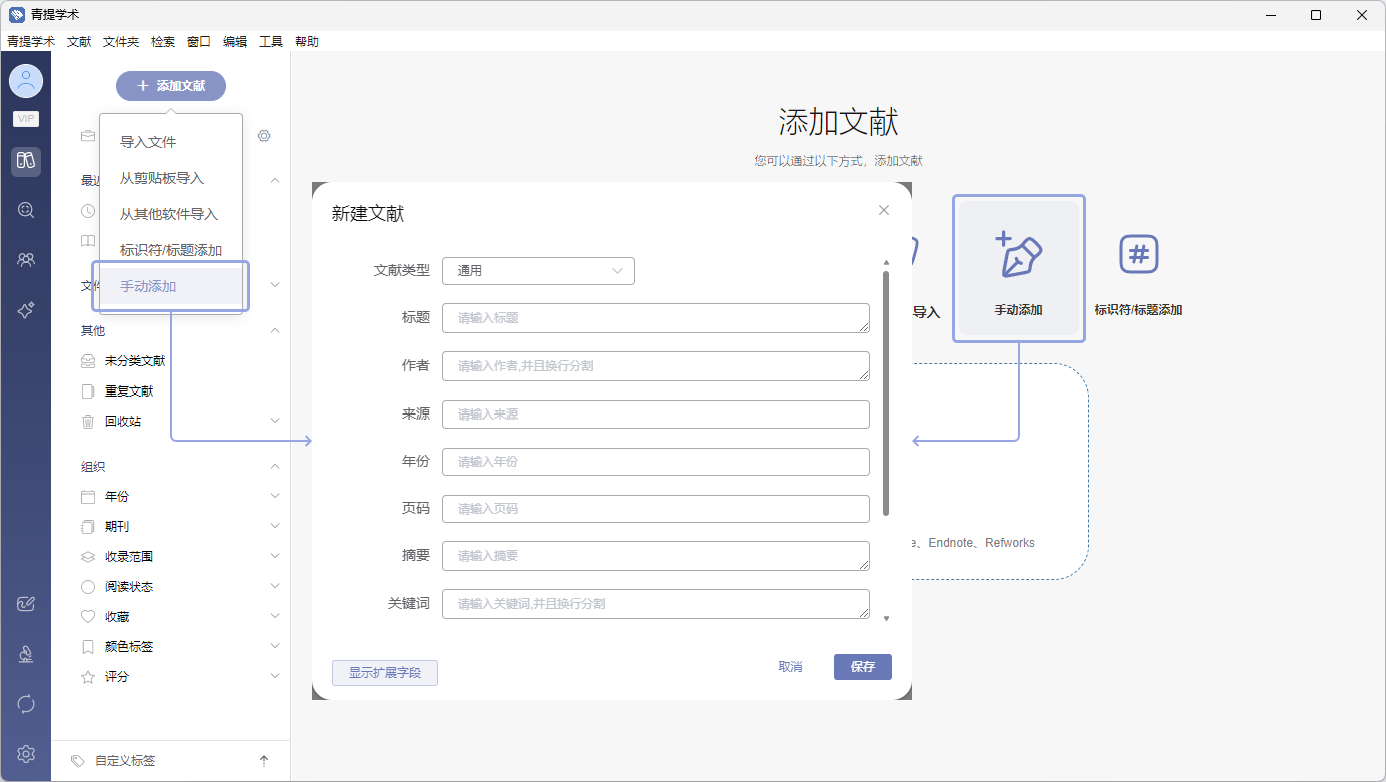This screenshot has height=782, width=1386.
Task: Click up arrow beside 自定义标签
Action: pyautogui.click(x=264, y=761)
